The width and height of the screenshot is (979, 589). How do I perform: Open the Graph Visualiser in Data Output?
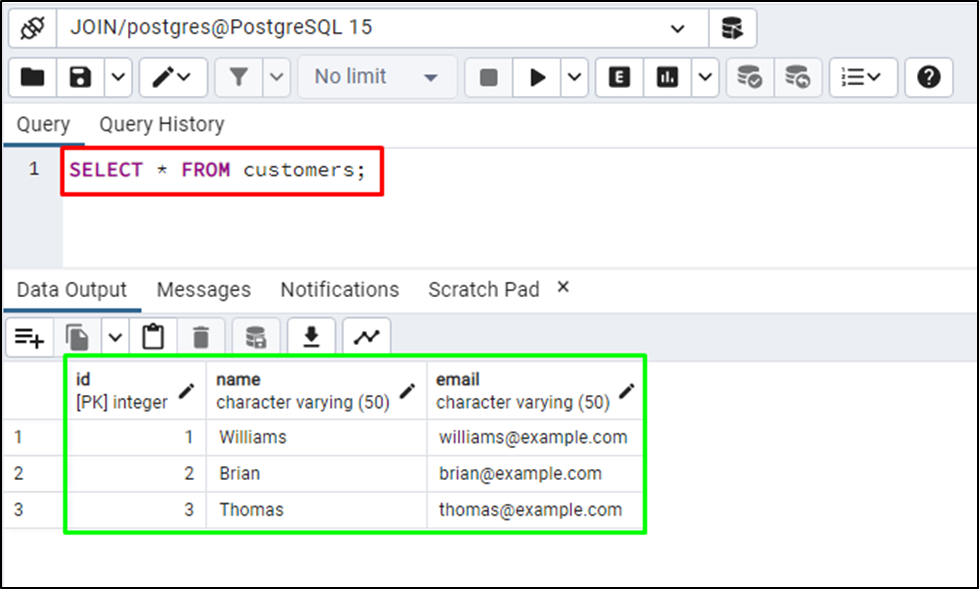pyautogui.click(x=367, y=337)
